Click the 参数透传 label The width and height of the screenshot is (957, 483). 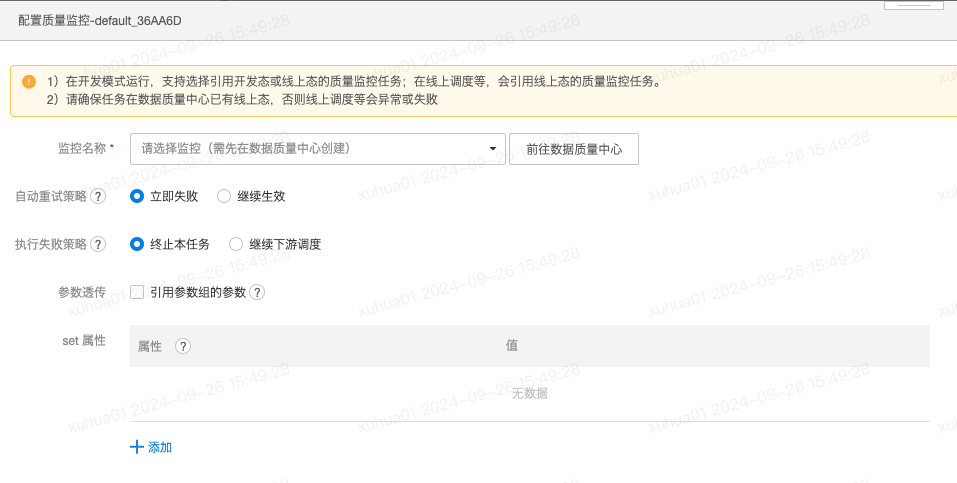82,292
